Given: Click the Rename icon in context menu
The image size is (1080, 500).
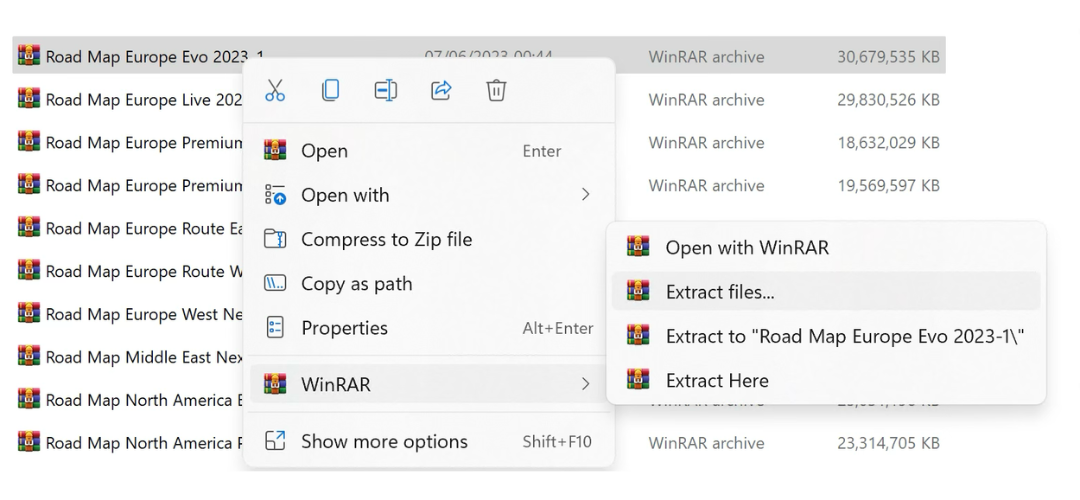Looking at the screenshot, I should (385, 91).
